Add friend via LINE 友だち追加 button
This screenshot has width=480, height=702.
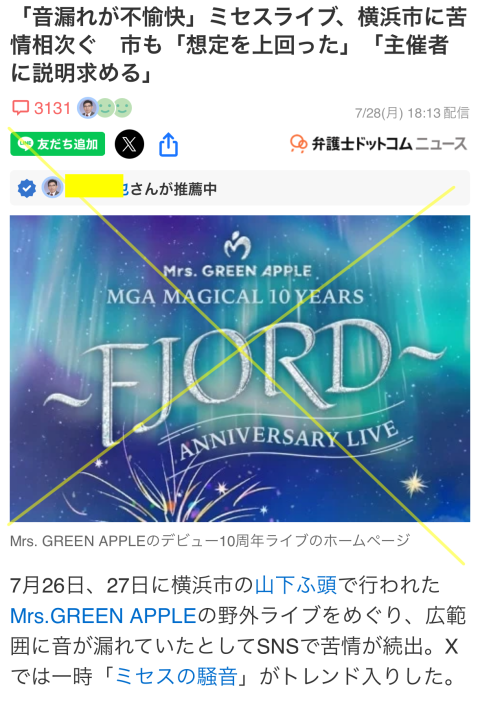[x=58, y=144]
